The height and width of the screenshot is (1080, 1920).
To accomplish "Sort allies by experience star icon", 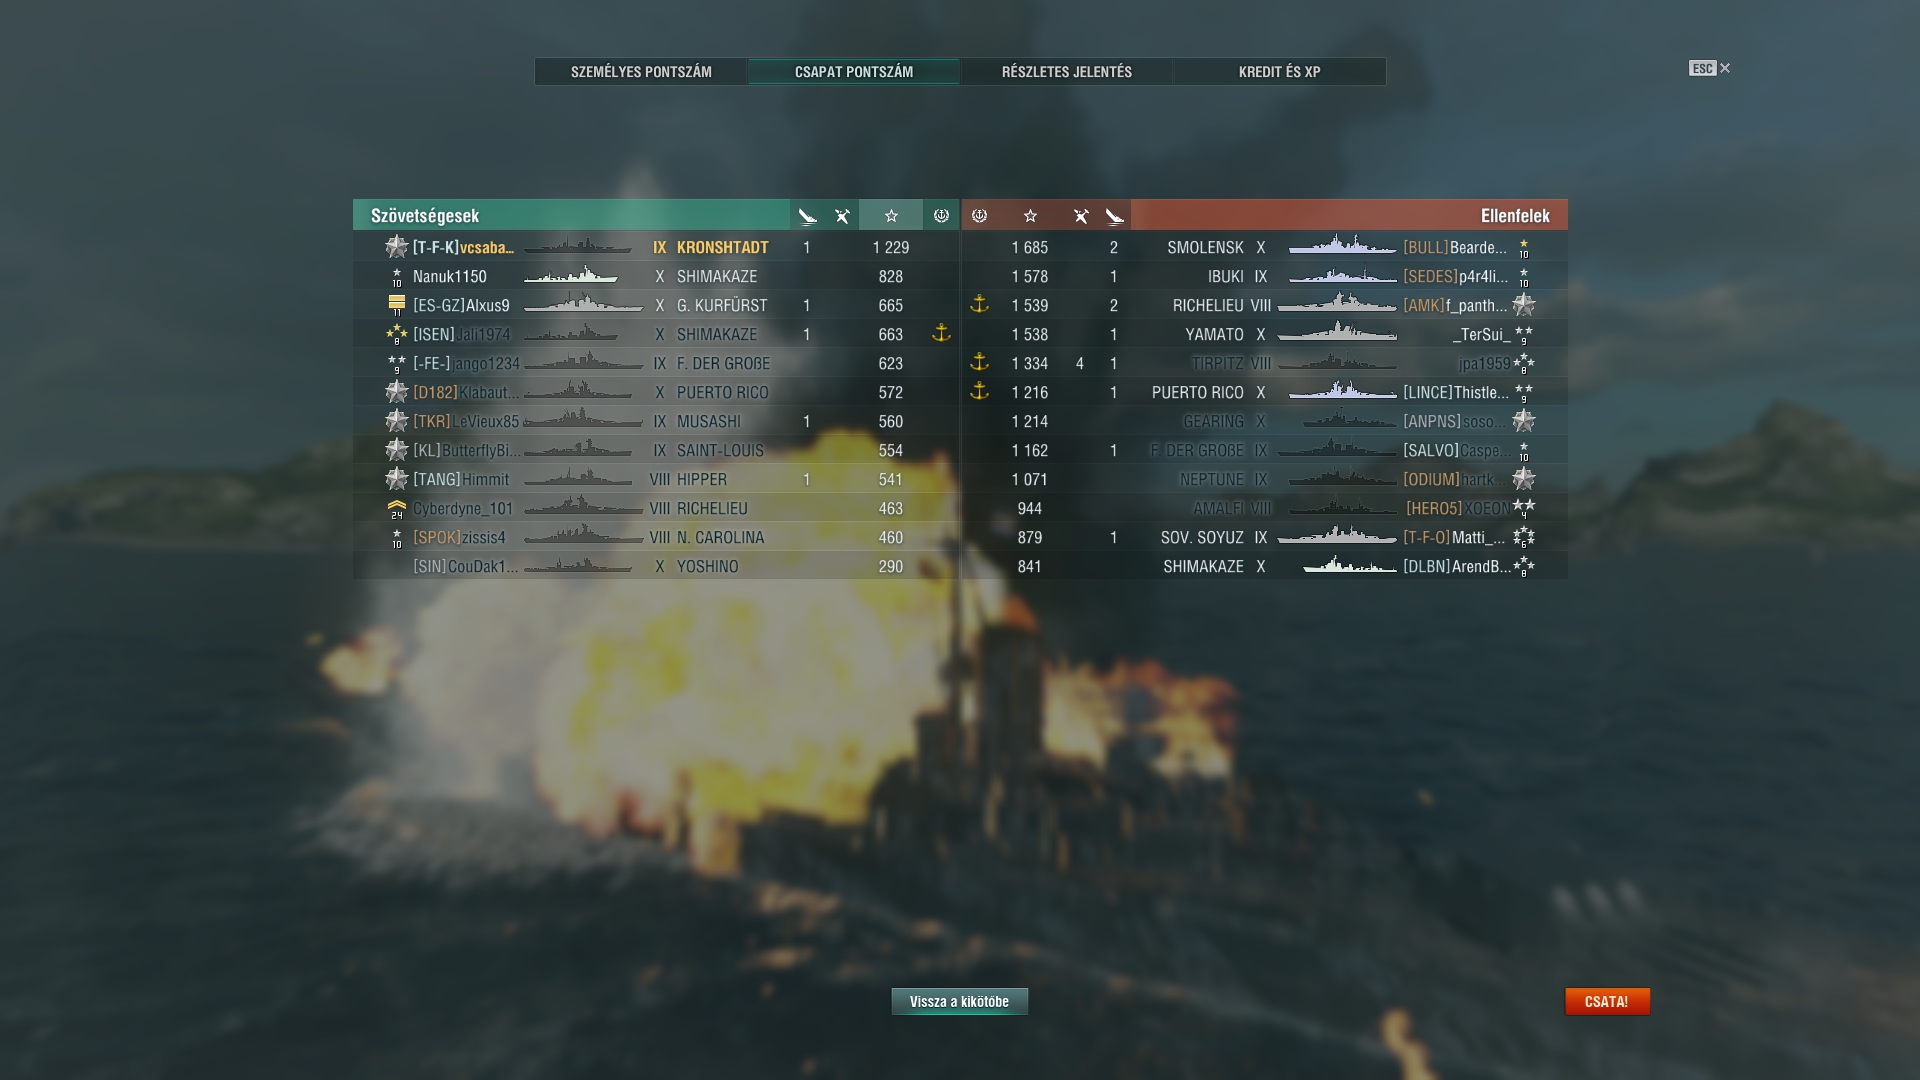I will 891,215.
